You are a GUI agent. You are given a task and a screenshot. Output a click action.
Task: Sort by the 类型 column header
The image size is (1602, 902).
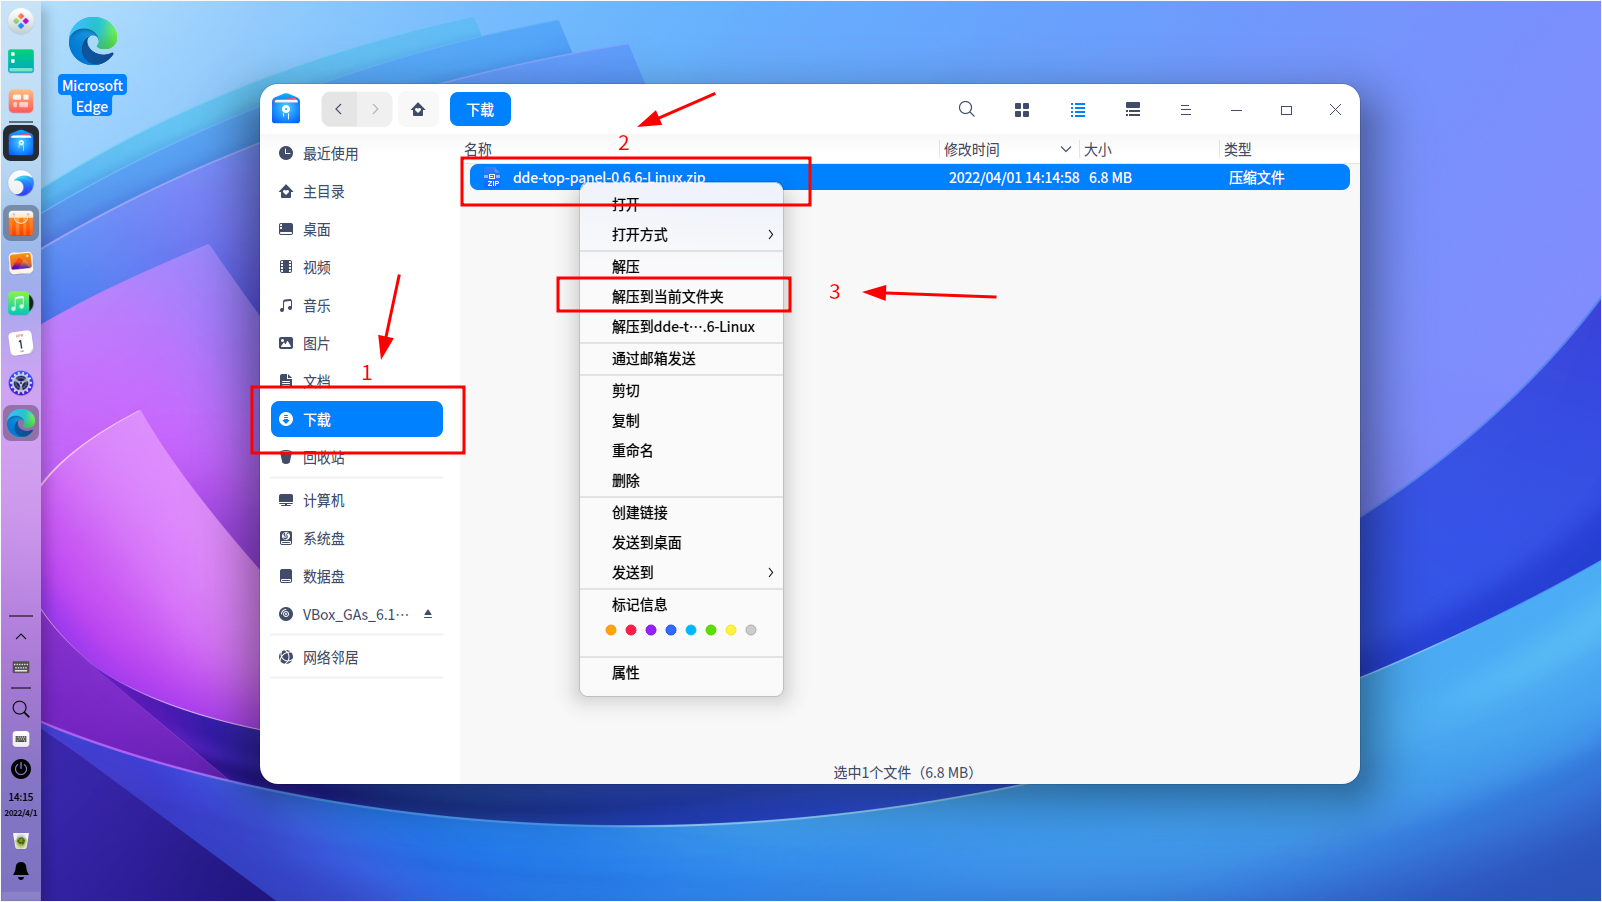click(1237, 150)
